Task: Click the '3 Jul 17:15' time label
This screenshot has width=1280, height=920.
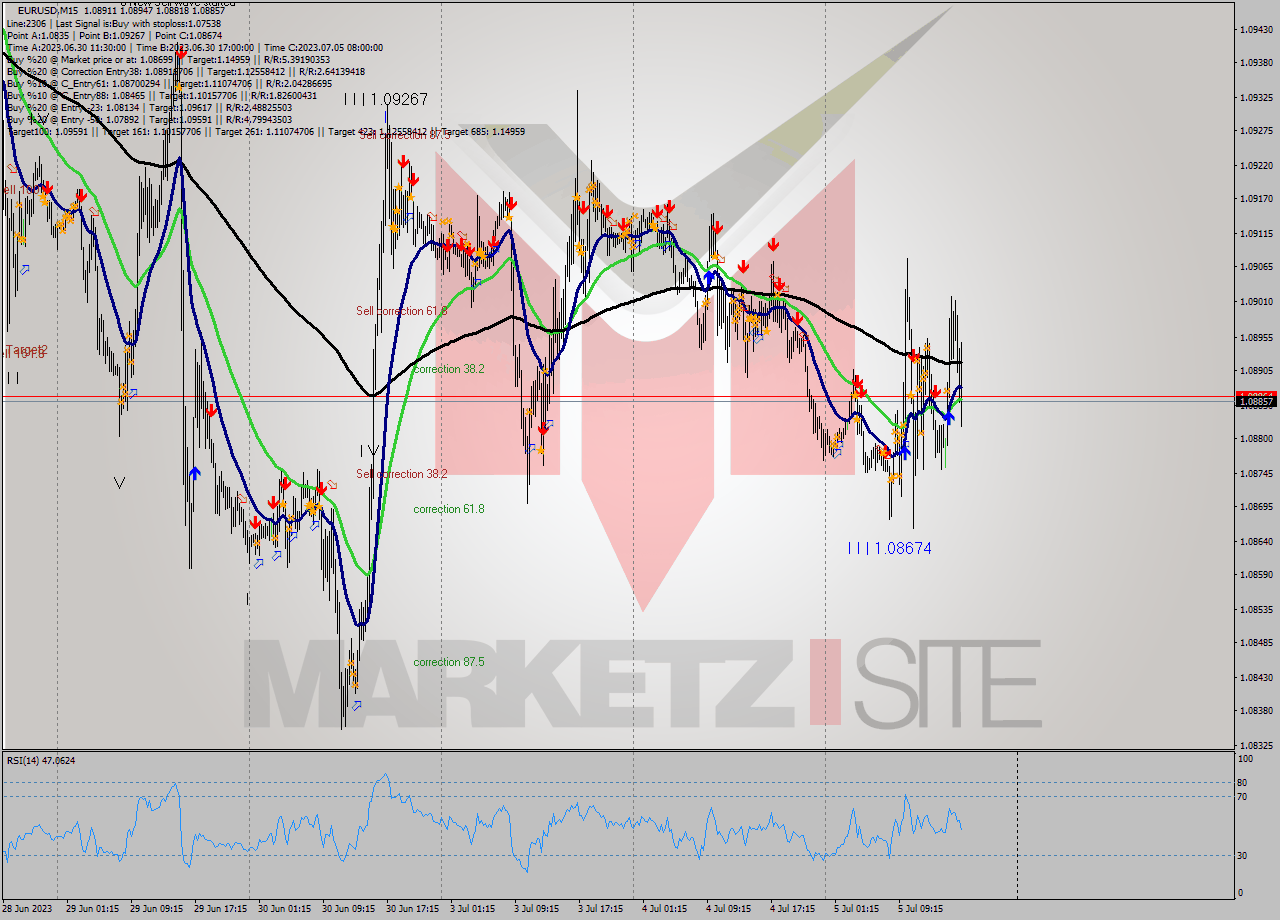Action: (601, 909)
